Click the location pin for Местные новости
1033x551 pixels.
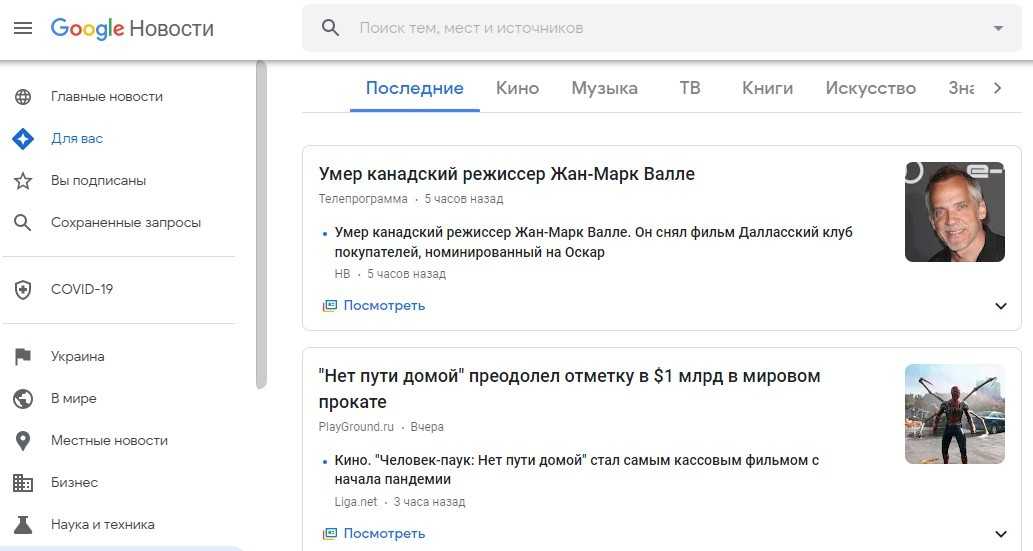(23, 441)
